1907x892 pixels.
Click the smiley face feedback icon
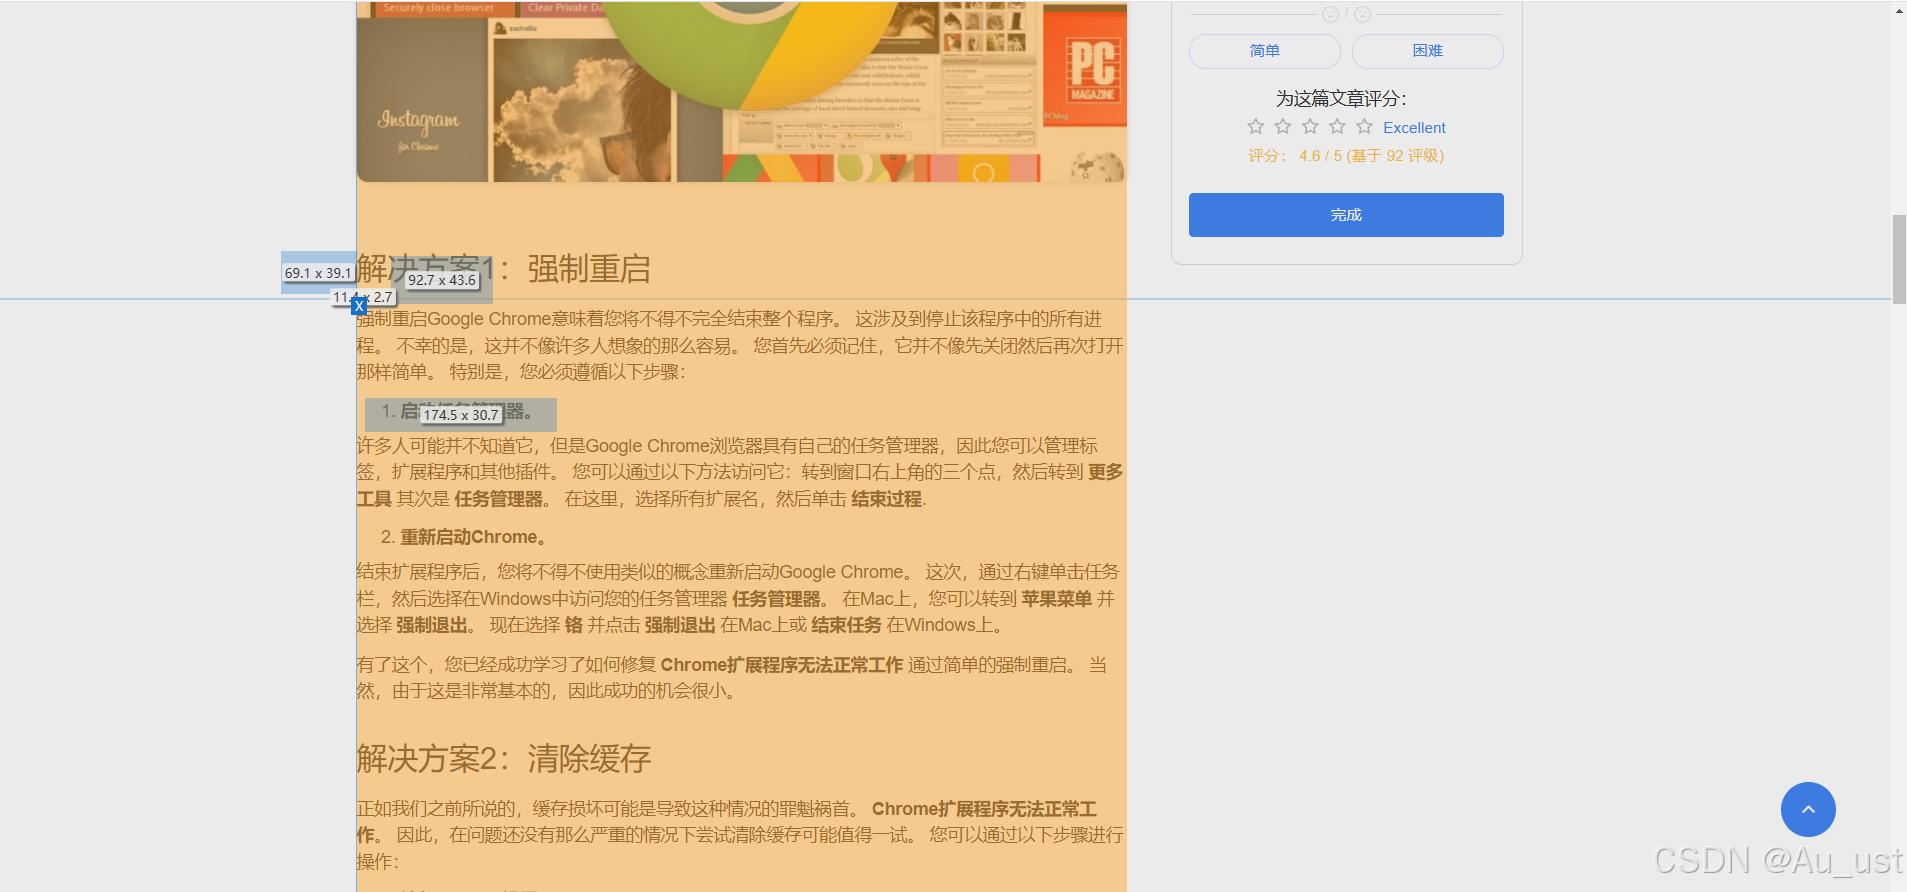pyautogui.click(x=1330, y=14)
